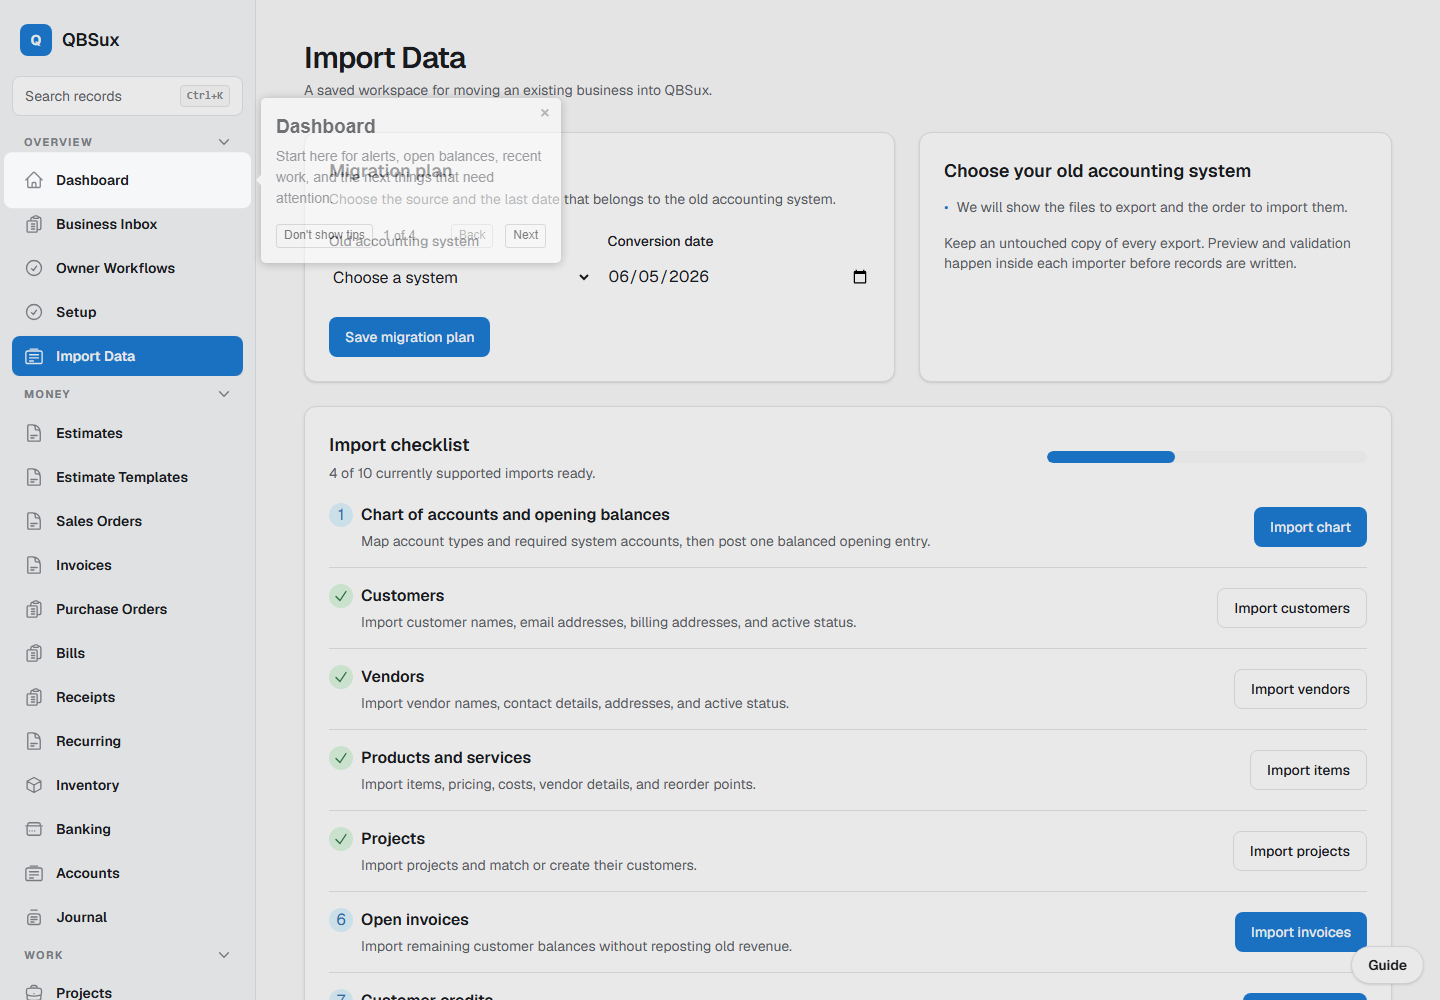Click the Open invoices checklist title
Image resolution: width=1440 pixels, height=1000 pixels.
click(x=415, y=920)
